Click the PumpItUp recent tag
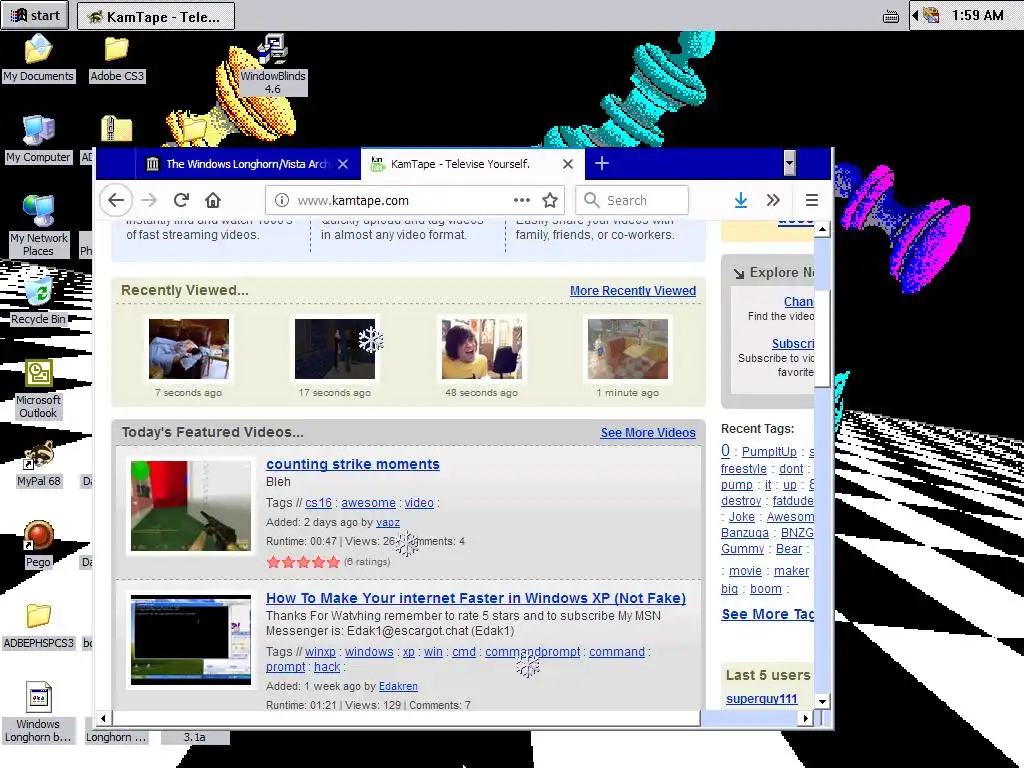1024x768 pixels. tap(769, 452)
